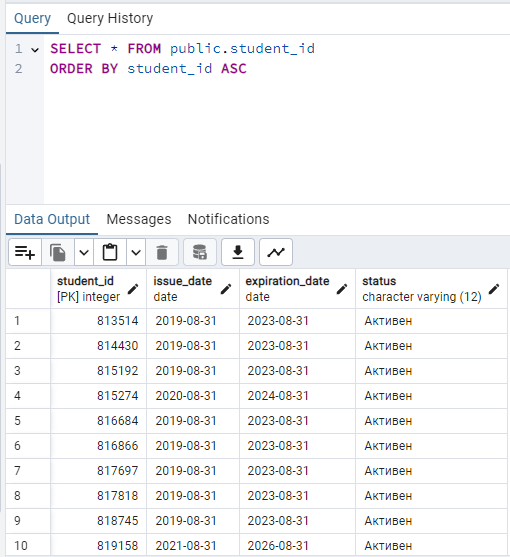Open the Notifications tab
The image size is (510, 557).
[228, 219]
